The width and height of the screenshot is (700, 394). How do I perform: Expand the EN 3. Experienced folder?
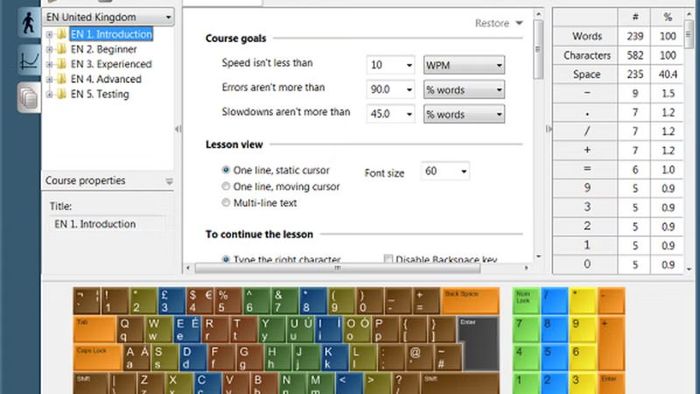[x=50, y=64]
